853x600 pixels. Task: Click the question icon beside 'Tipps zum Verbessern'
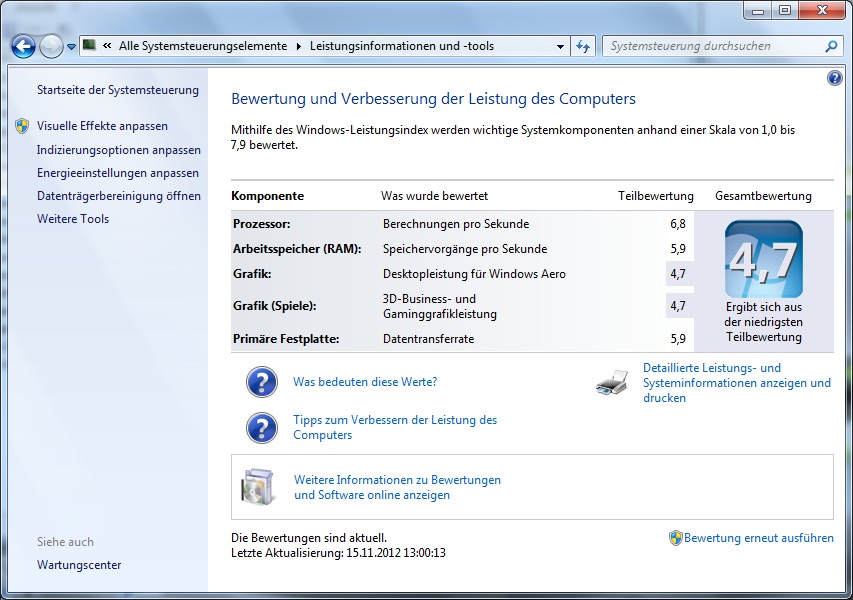(262, 428)
